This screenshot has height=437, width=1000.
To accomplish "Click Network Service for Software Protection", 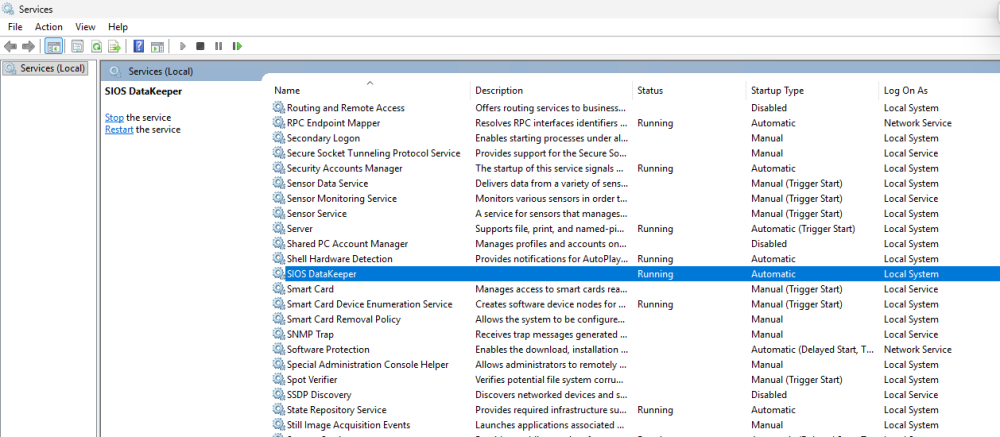I will (x=917, y=350).
